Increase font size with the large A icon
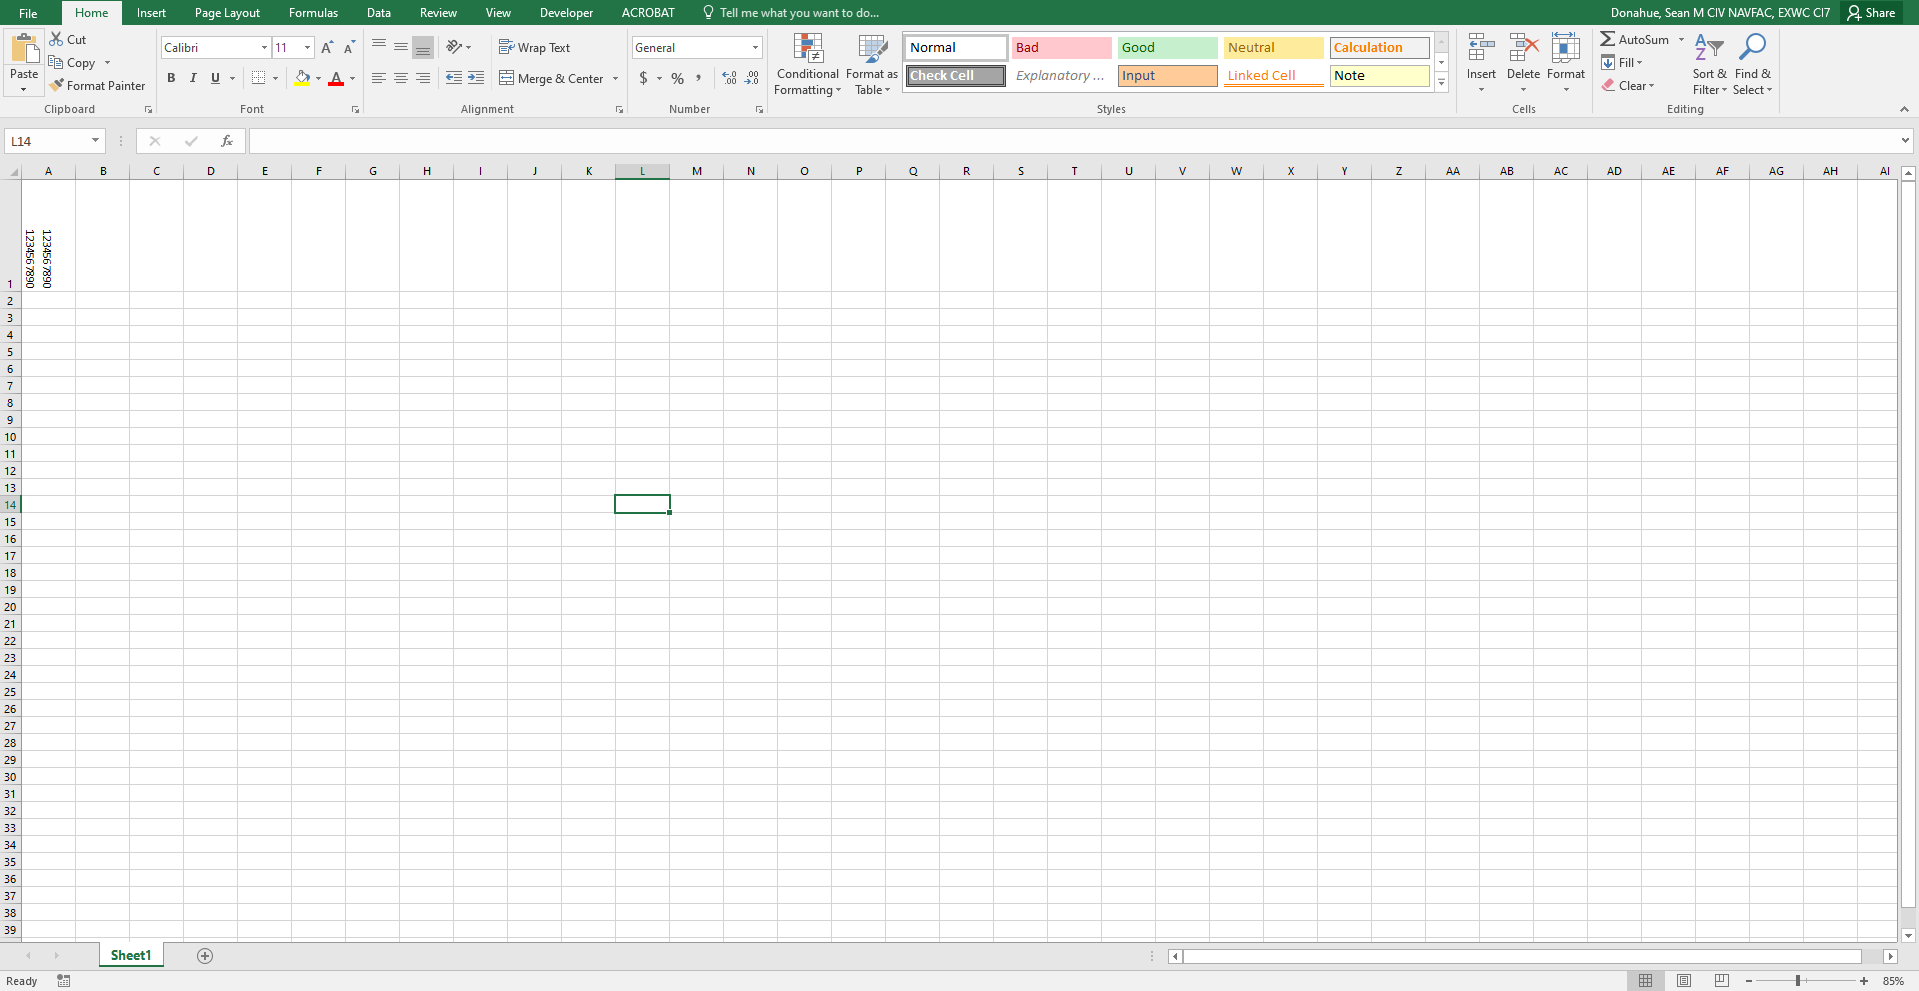The height and width of the screenshot is (991, 1919). coord(327,47)
